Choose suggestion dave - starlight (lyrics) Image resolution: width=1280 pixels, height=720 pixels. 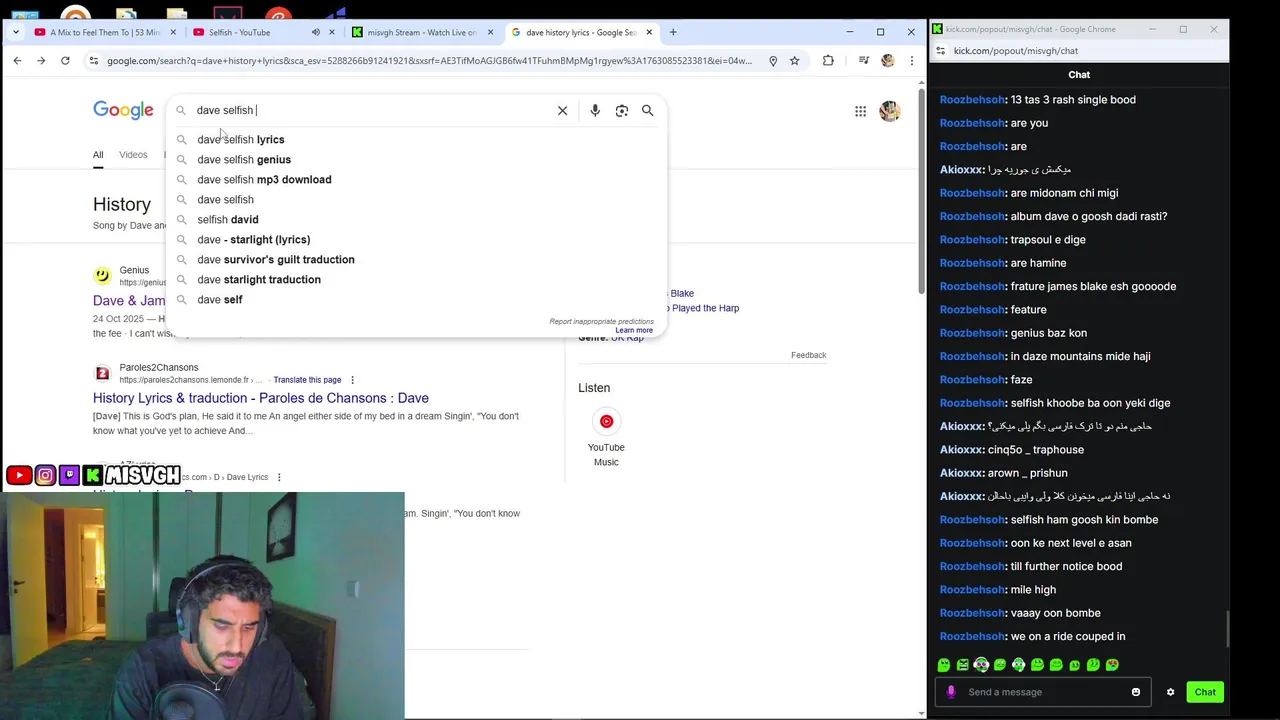click(416, 239)
